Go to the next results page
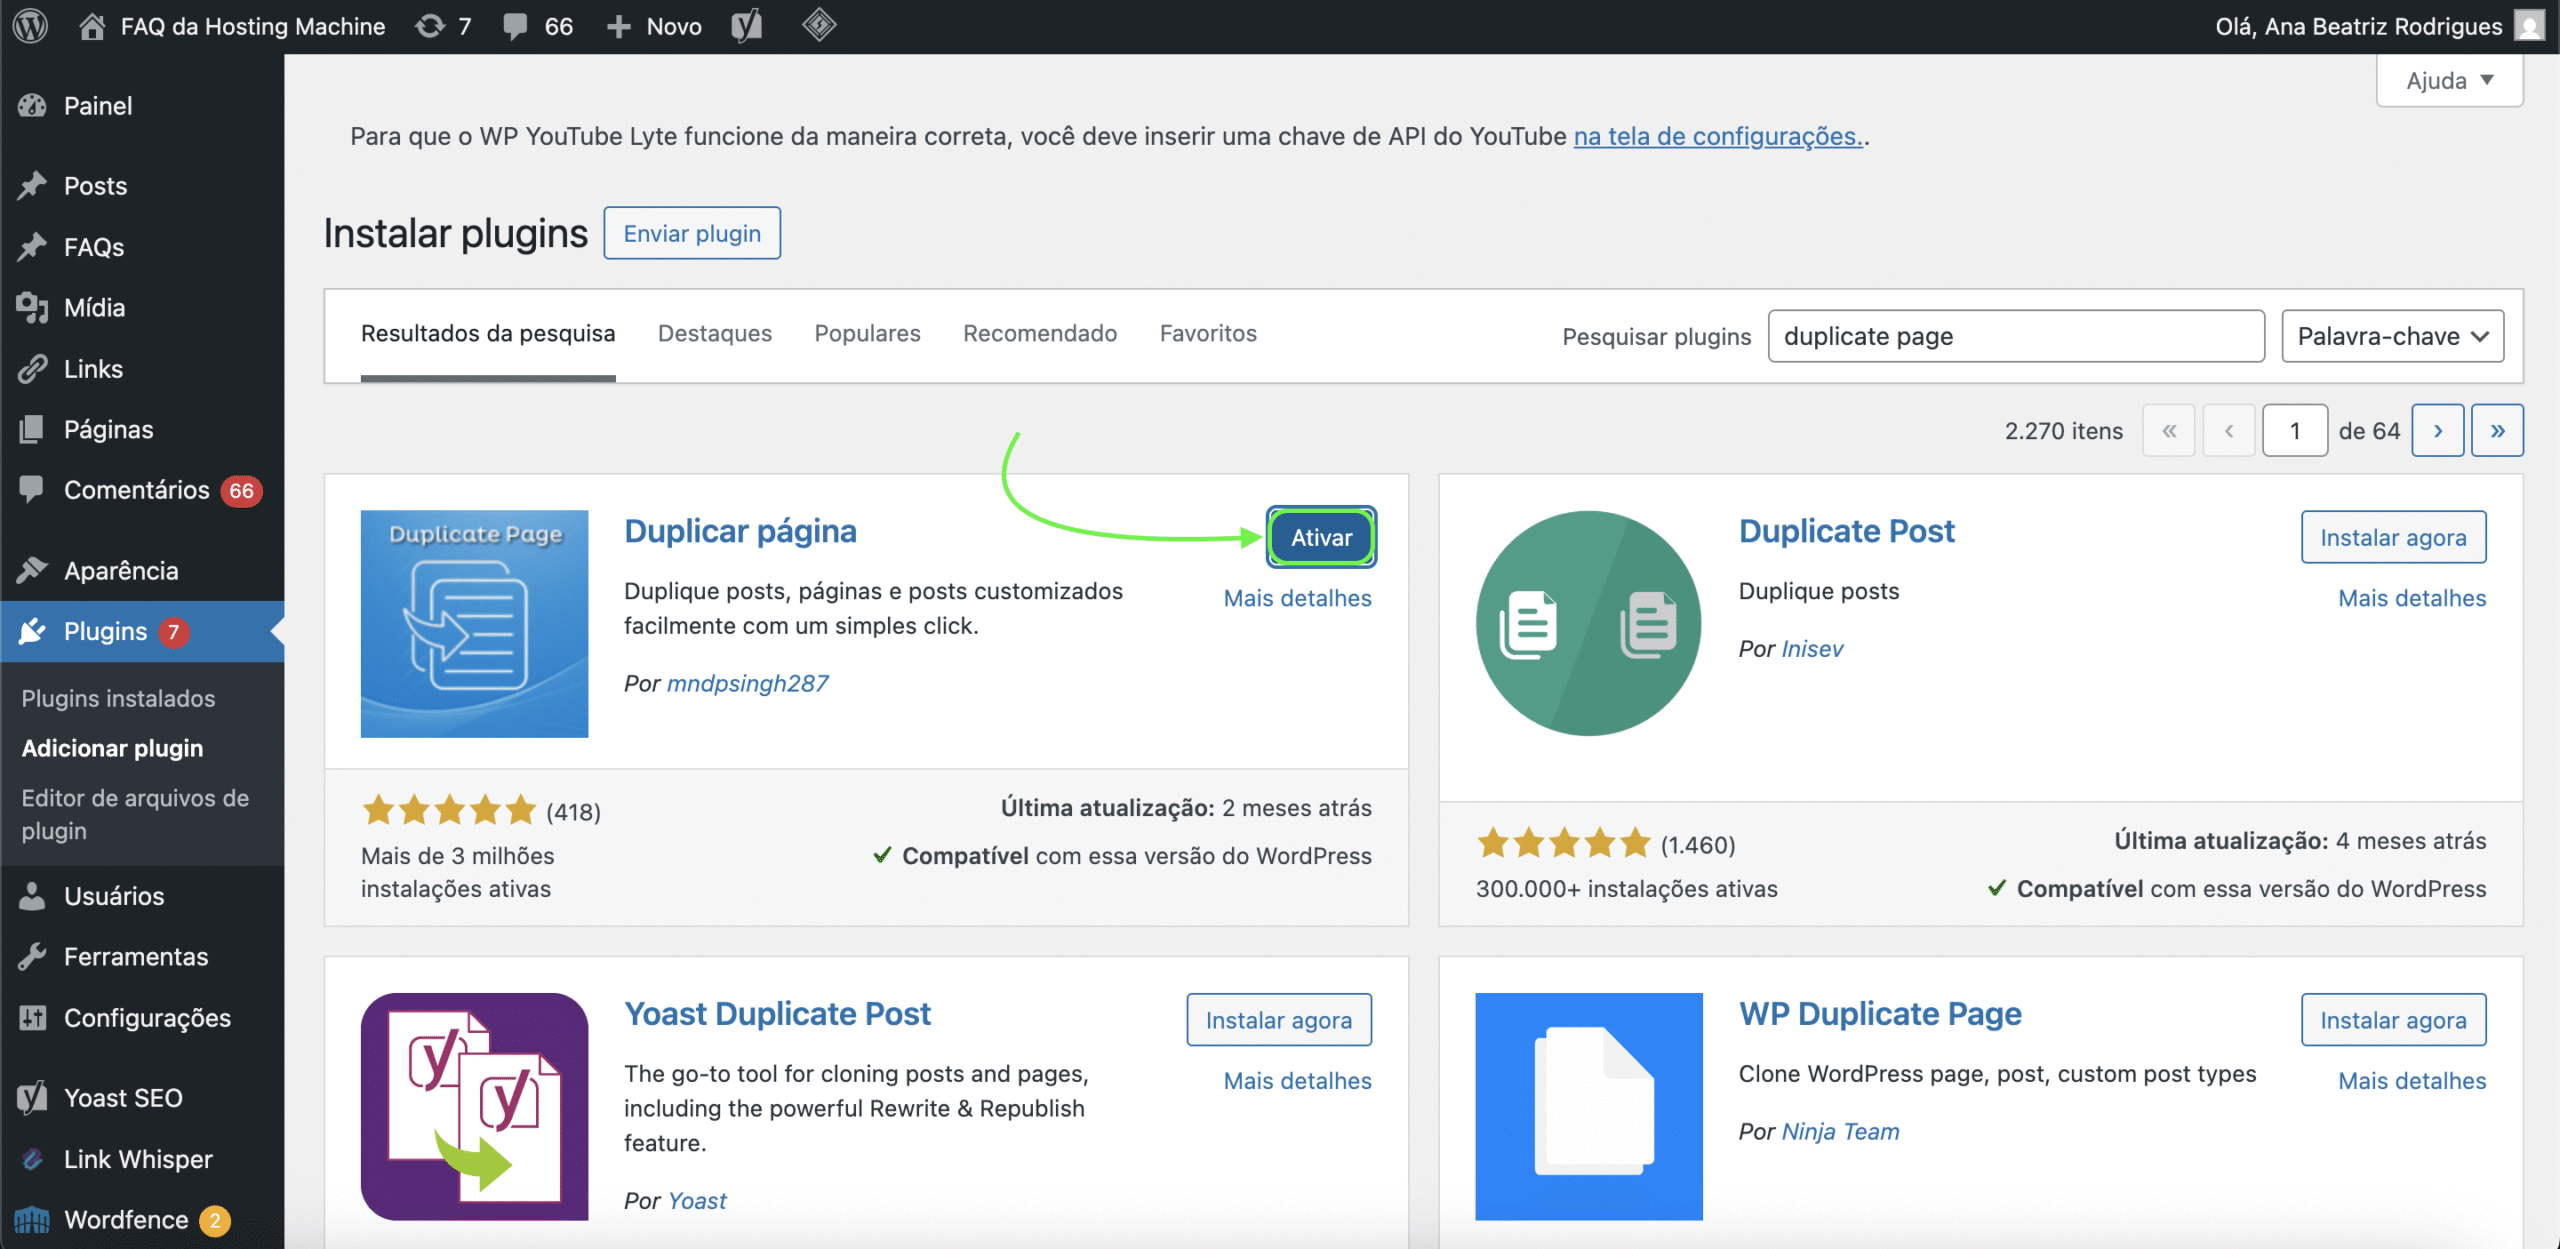This screenshot has height=1249, width=2560. pyautogui.click(x=2438, y=431)
